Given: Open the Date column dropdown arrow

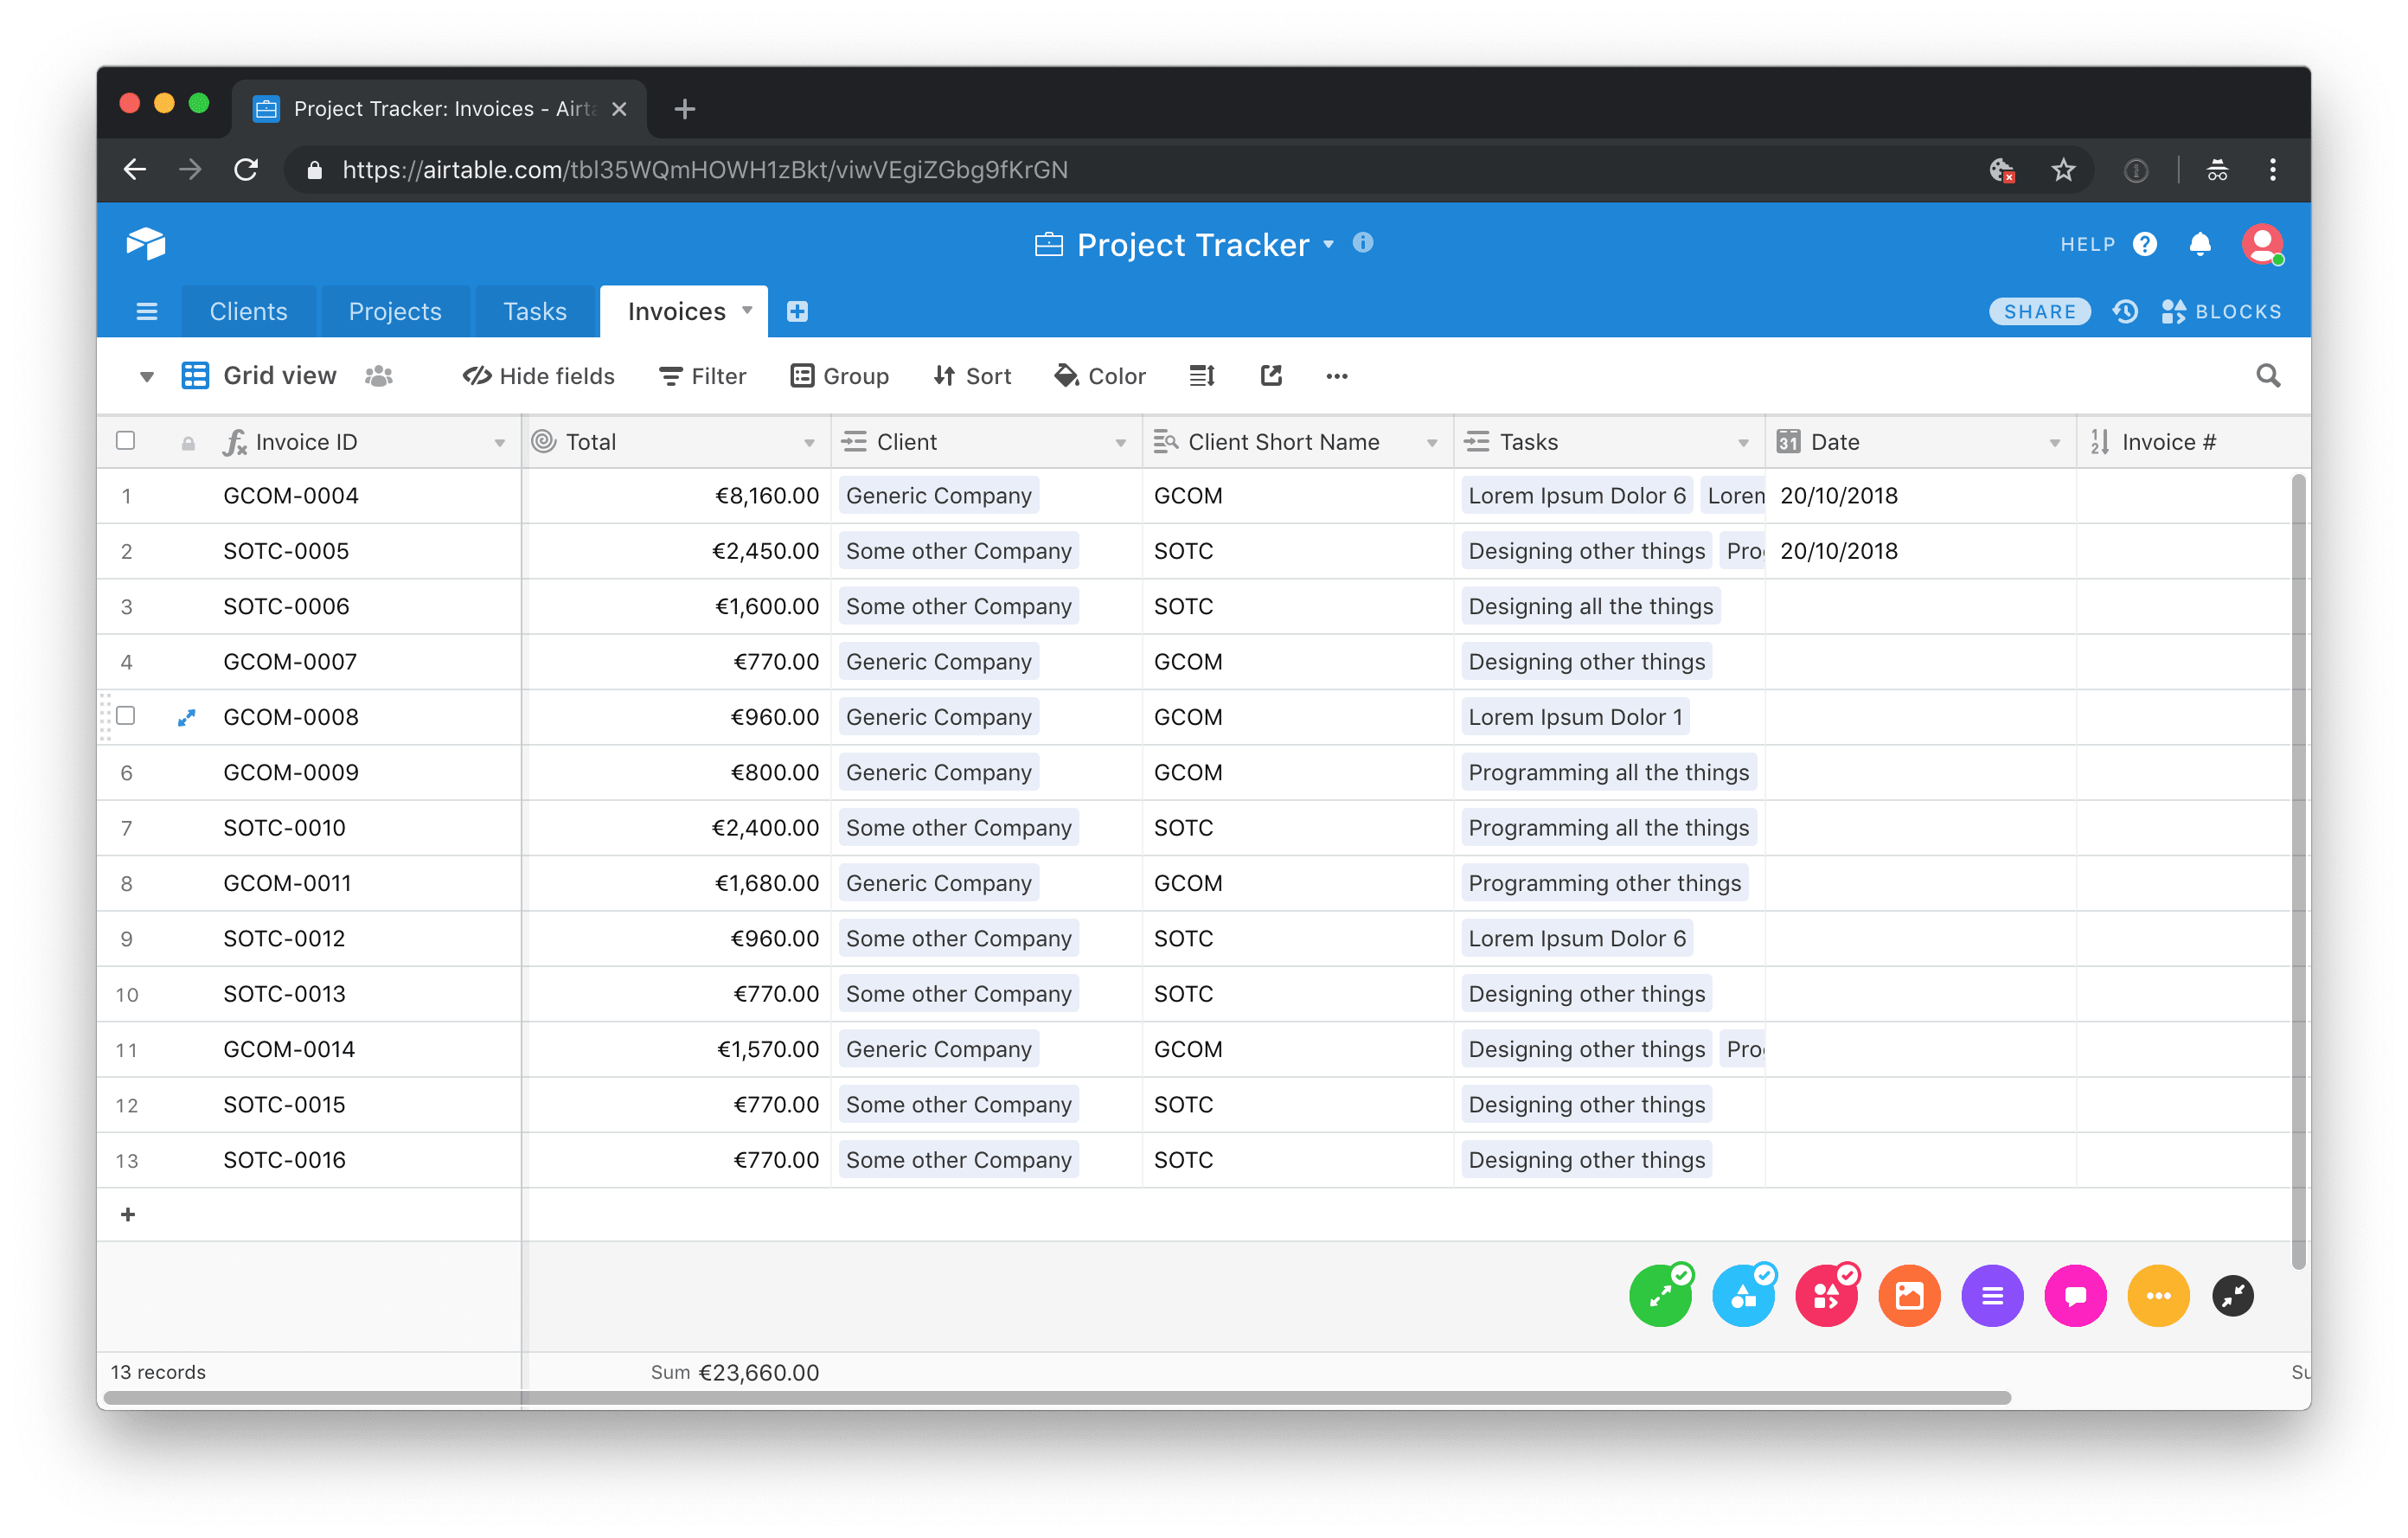Looking at the screenshot, I should 2054,443.
